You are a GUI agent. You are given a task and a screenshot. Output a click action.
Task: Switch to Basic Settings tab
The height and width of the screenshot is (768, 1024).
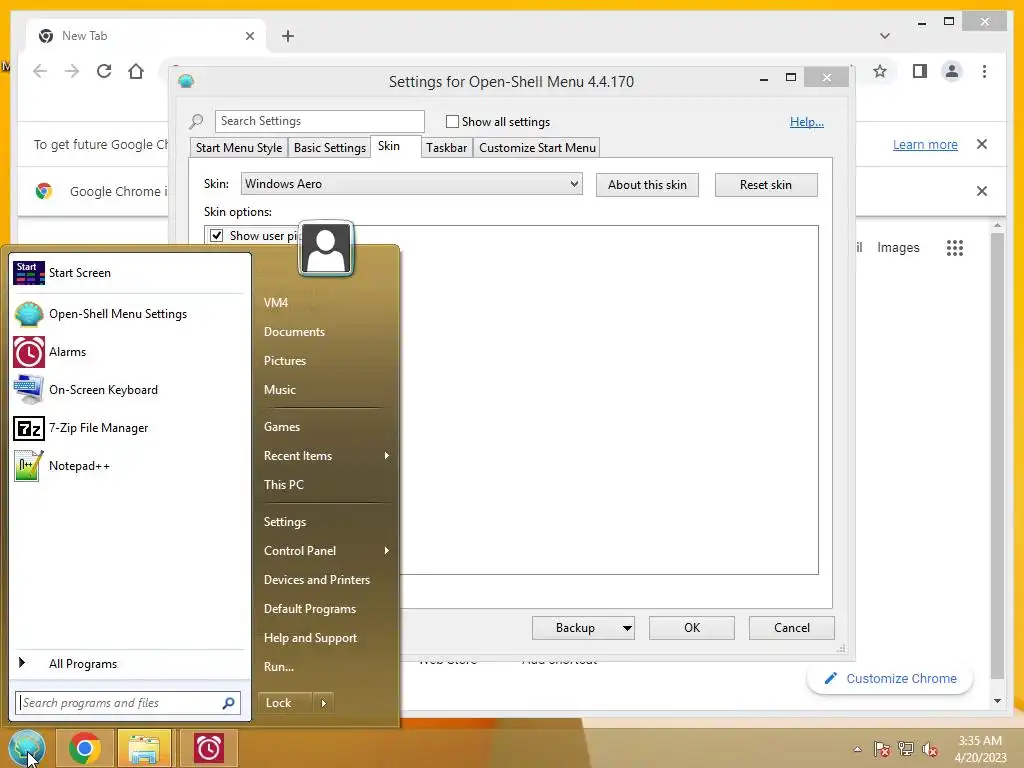pyautogui.click(x=330, y=148)
